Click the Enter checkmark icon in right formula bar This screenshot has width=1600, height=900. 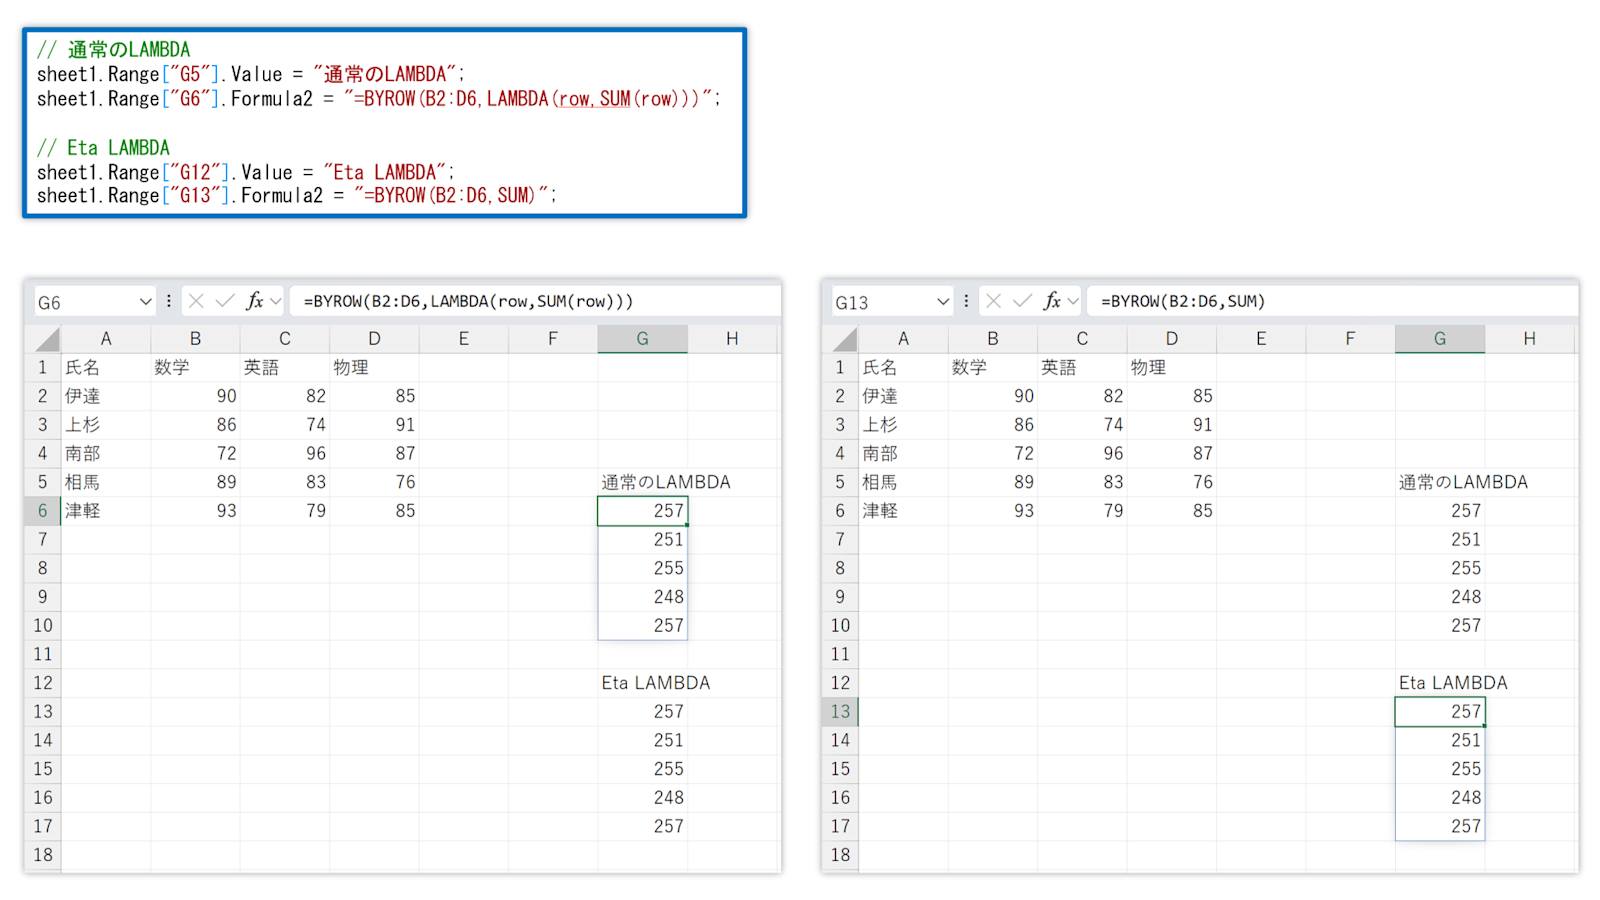click(x=1022, y=301)
